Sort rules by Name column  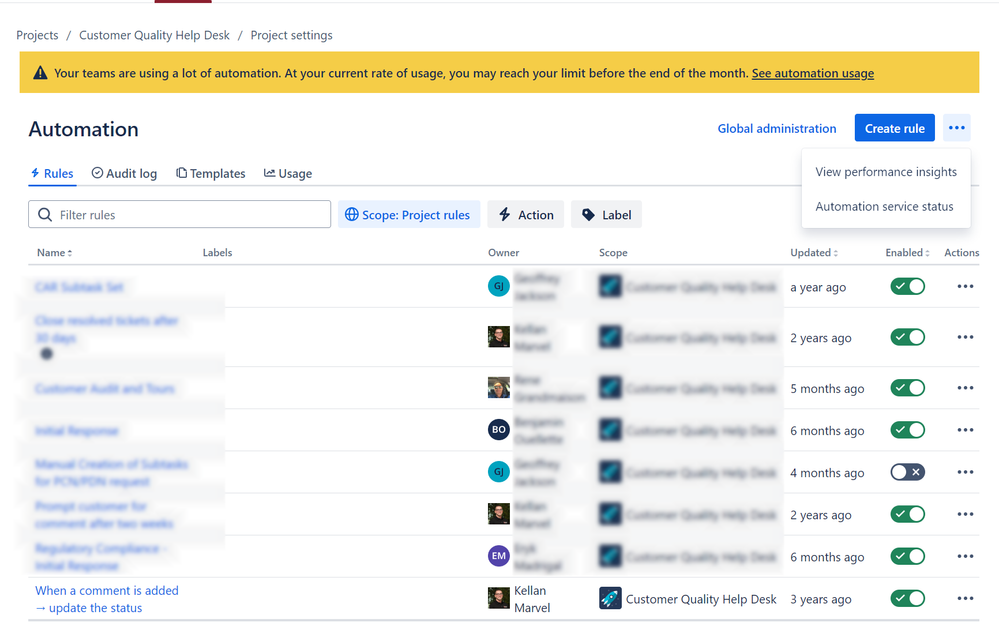[x=54, y=253]
